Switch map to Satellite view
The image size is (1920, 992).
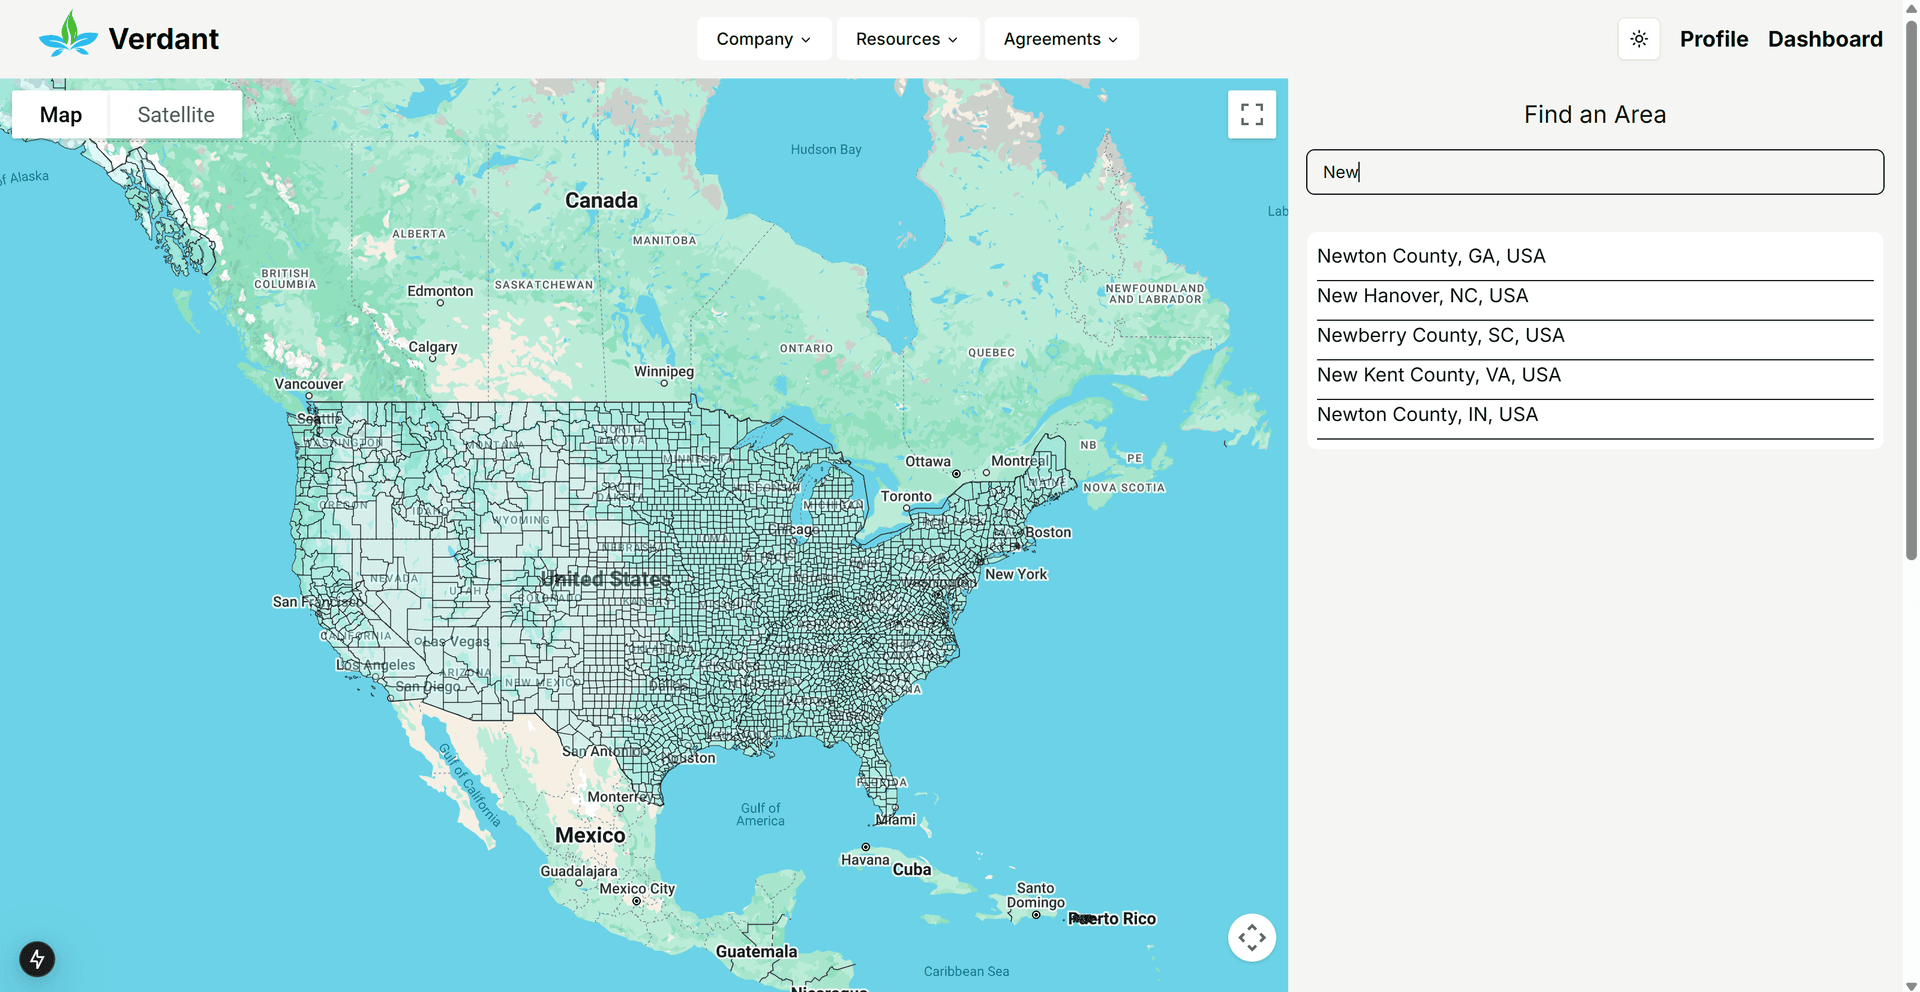tap(176, 115)
